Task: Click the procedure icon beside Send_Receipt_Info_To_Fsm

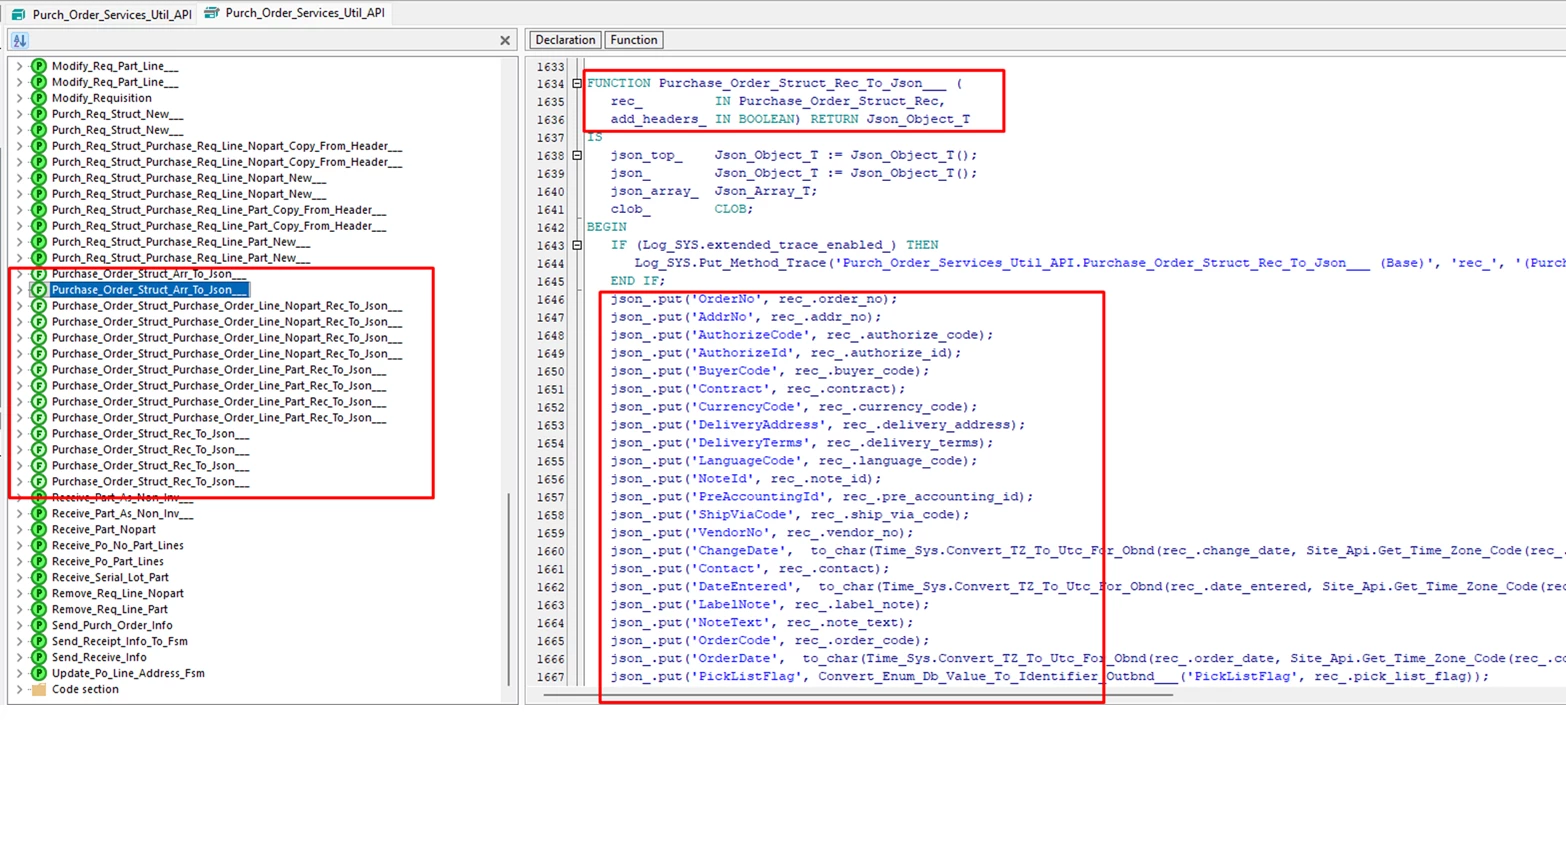Action: pos(39,641)
